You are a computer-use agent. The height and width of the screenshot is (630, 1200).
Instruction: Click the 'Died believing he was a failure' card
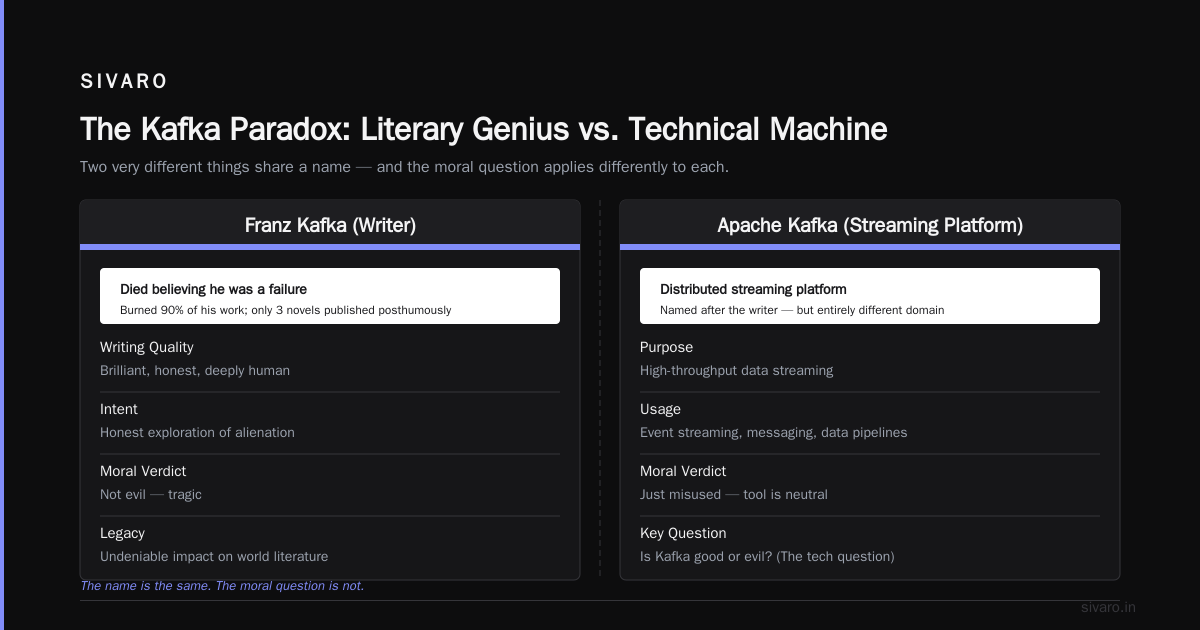pyautogui.click(x=330, y=296)
